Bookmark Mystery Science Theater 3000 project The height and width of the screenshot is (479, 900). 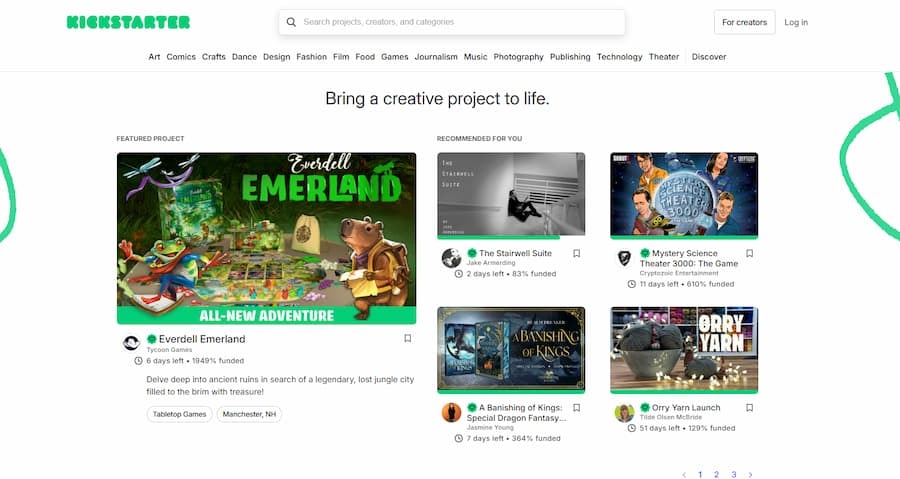point(750,254)
